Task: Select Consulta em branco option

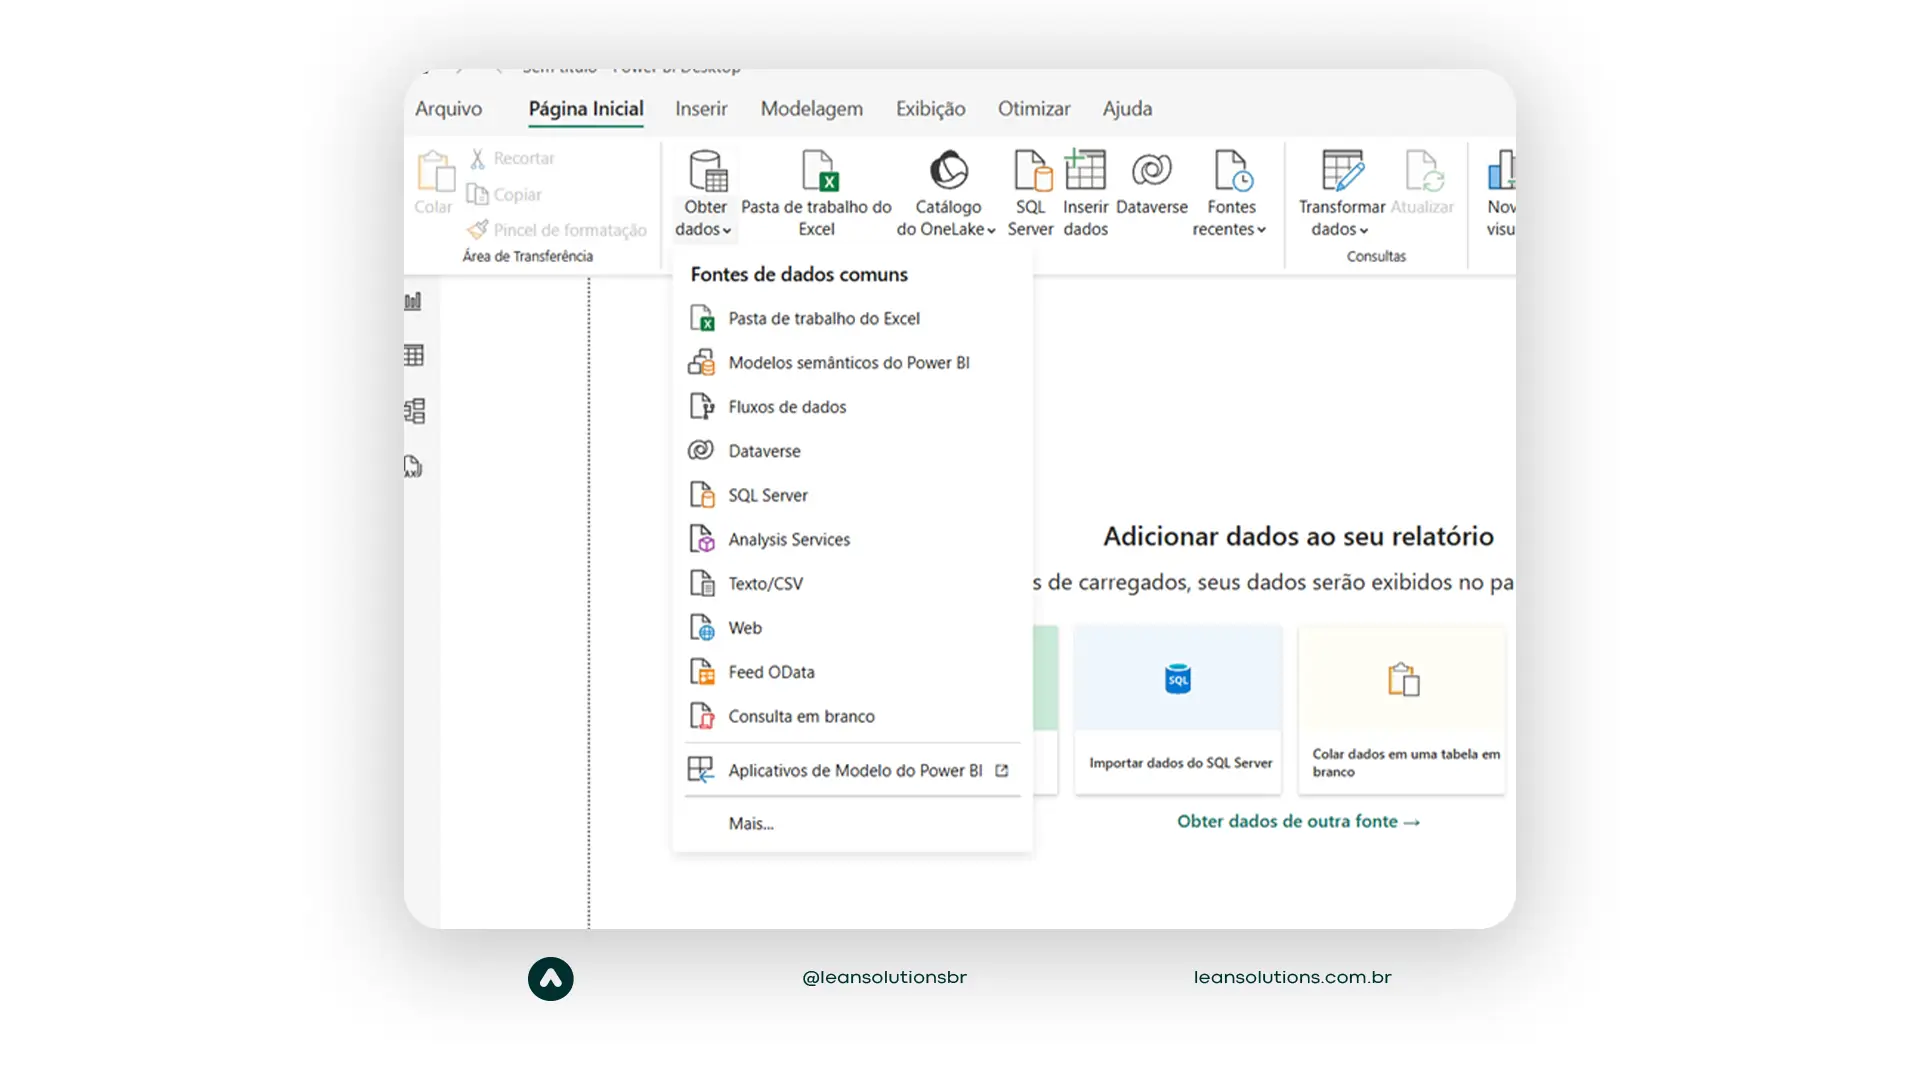Action: point(852,715)
